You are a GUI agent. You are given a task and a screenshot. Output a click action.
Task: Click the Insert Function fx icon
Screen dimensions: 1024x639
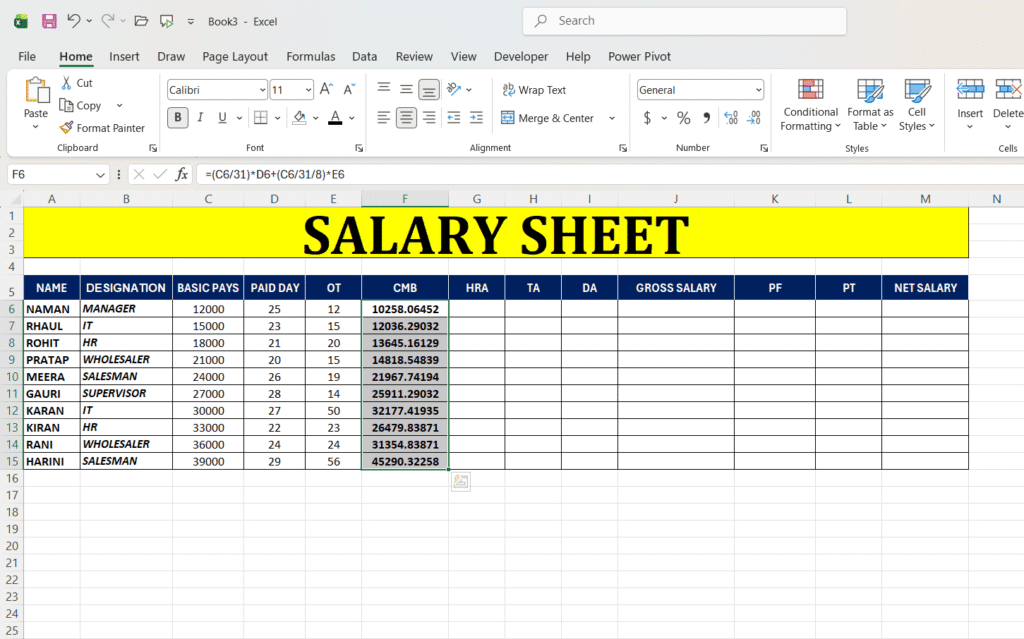pos(182,174)
